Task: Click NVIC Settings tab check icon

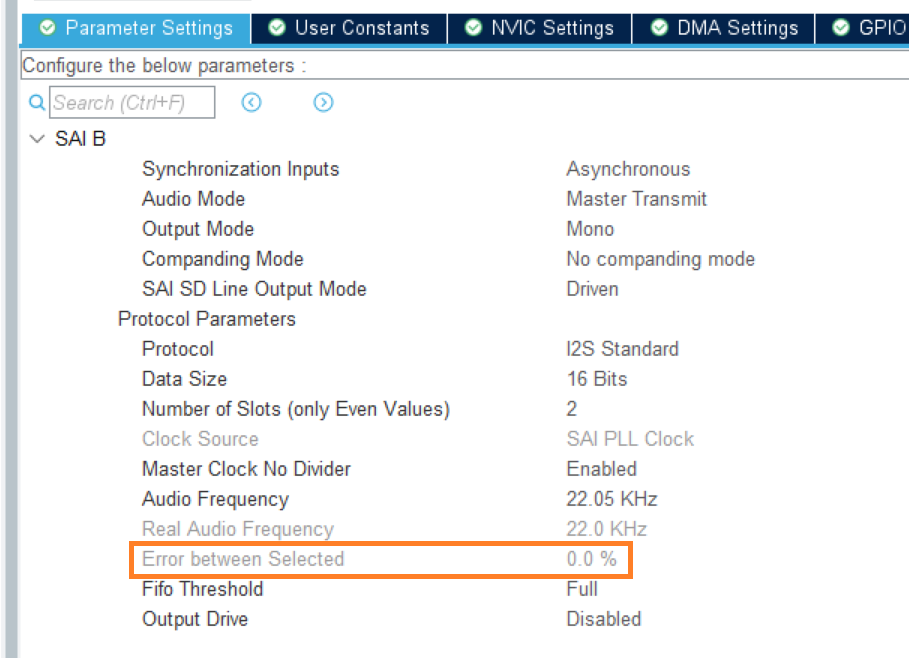Action: pyautogui.click(x=473, y=27)
